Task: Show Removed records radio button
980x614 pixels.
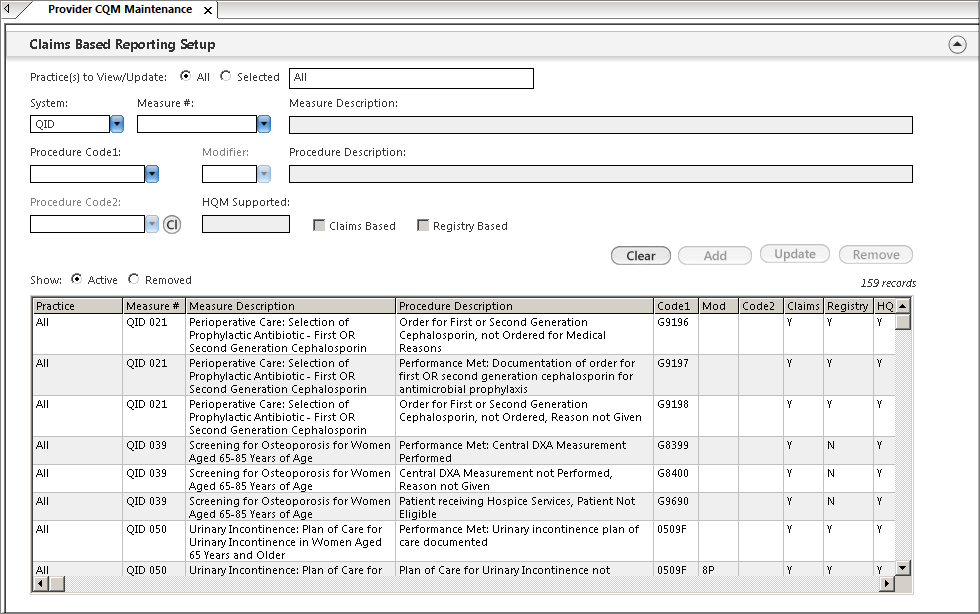Action: pyautogui.click(x=133, y=279)
